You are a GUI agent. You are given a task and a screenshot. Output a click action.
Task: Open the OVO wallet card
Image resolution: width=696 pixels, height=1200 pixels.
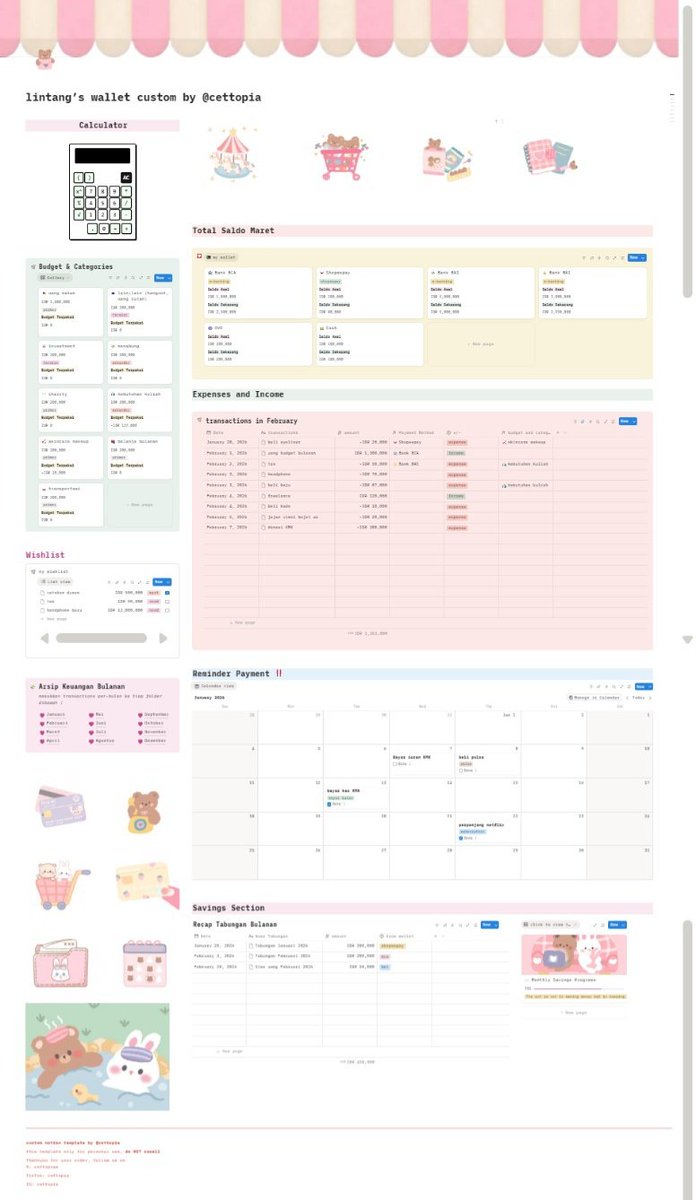tap(260, 343)
